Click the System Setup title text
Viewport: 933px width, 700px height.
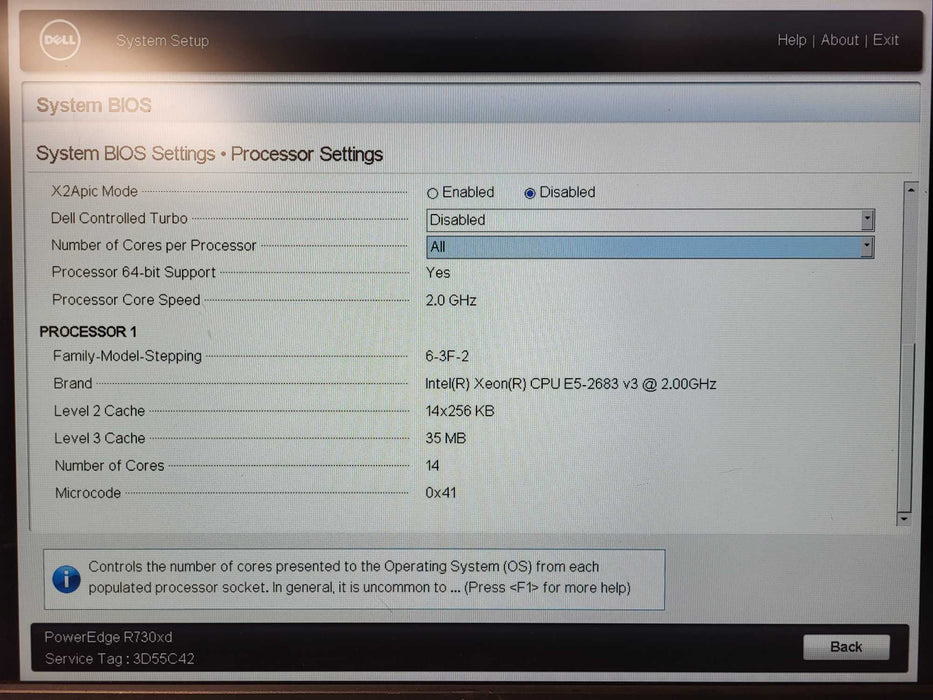pyautogui.click(x=162, y=40)
